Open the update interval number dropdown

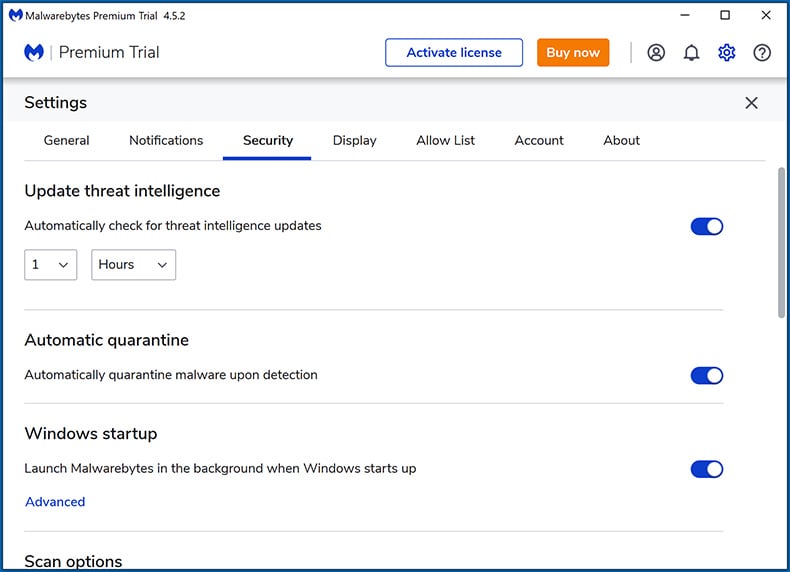point(50,265)
